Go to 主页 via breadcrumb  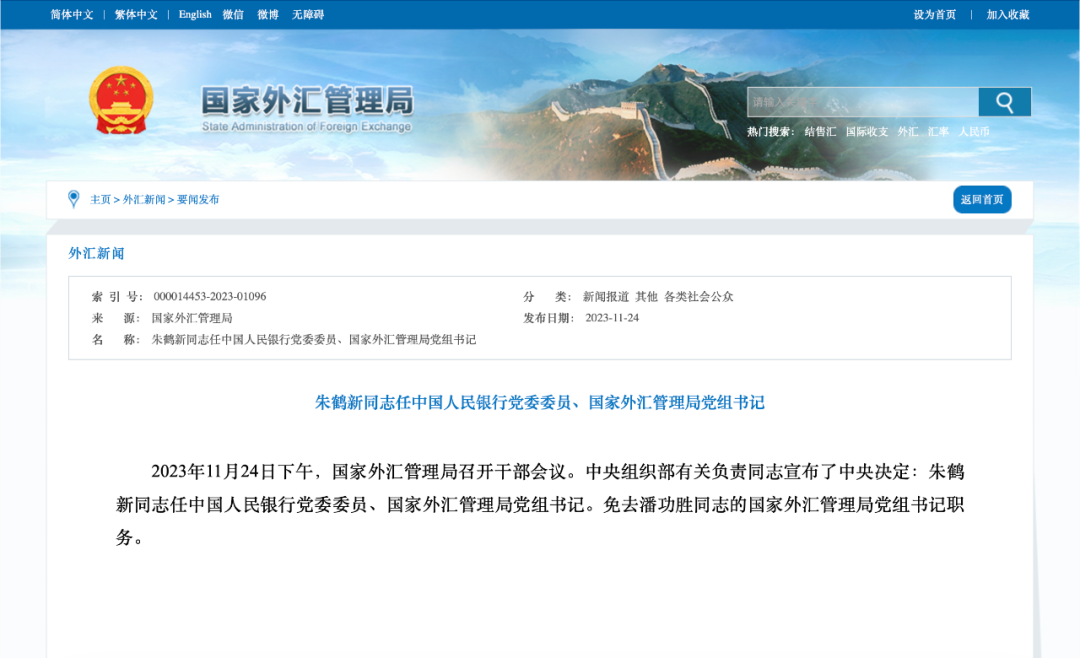tap(101, 199)
